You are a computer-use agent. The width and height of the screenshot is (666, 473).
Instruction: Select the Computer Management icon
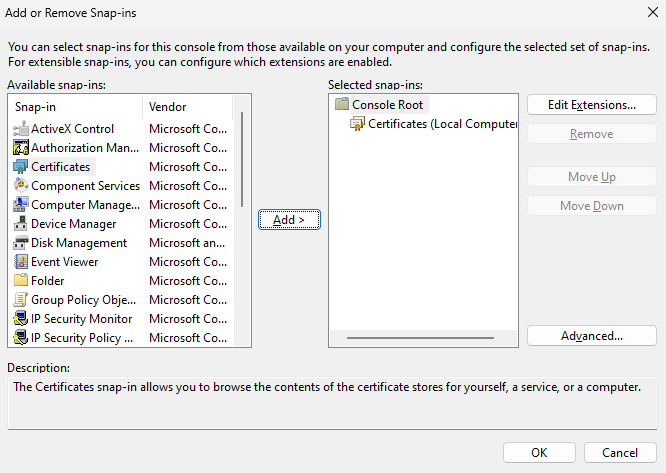20,205
